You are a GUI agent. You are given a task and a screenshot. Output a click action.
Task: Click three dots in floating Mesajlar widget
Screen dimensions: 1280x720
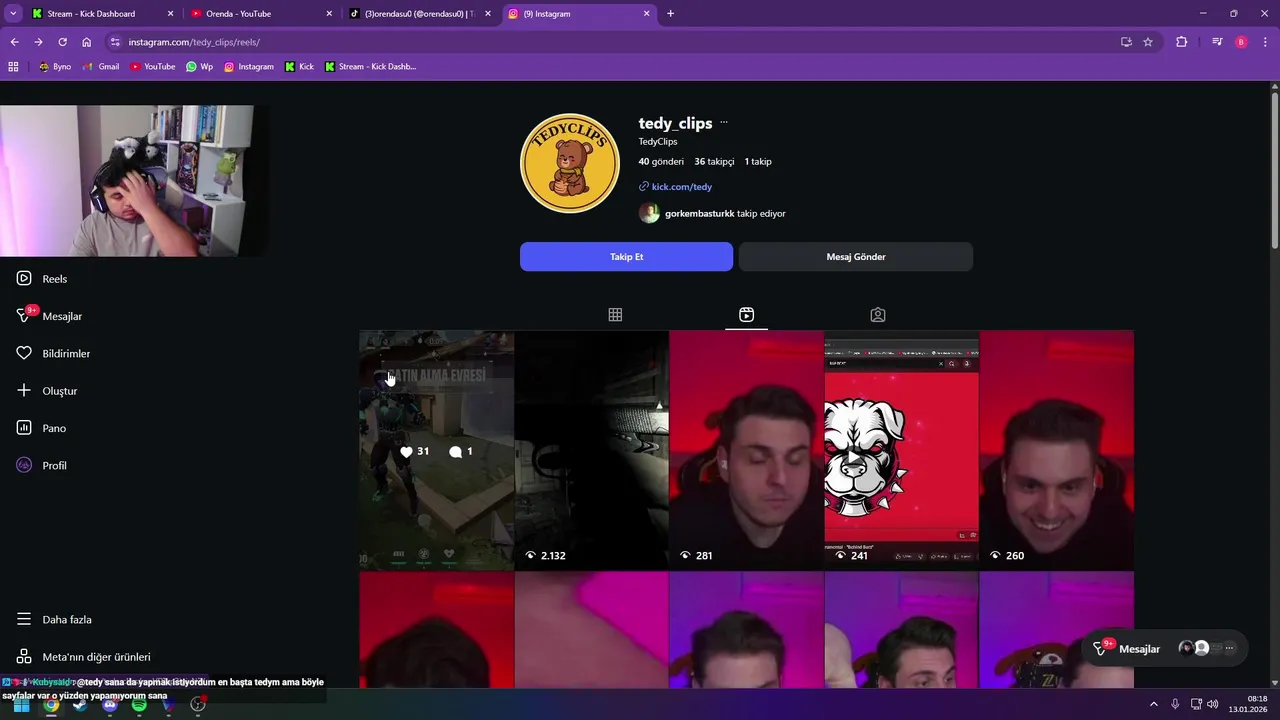click(1229, 649)
